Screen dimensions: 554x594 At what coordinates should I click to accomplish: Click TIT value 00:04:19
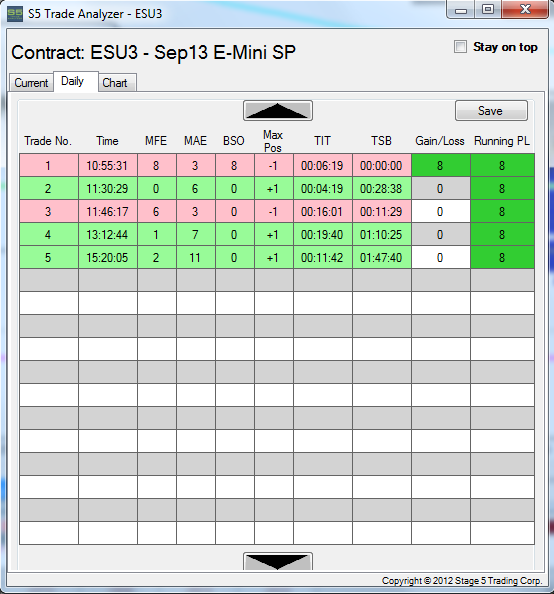322,188
